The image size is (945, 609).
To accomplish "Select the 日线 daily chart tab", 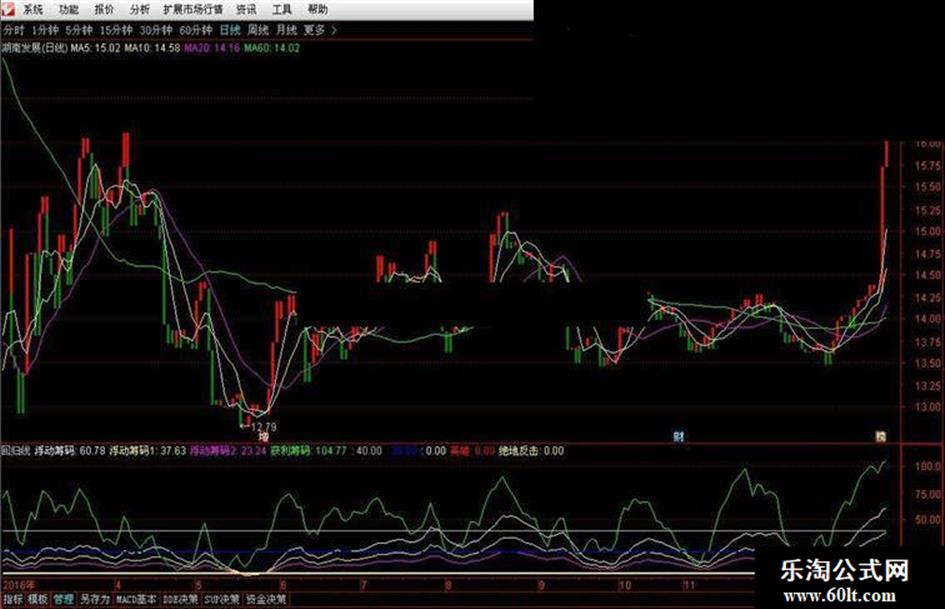I will coord(230,30).
